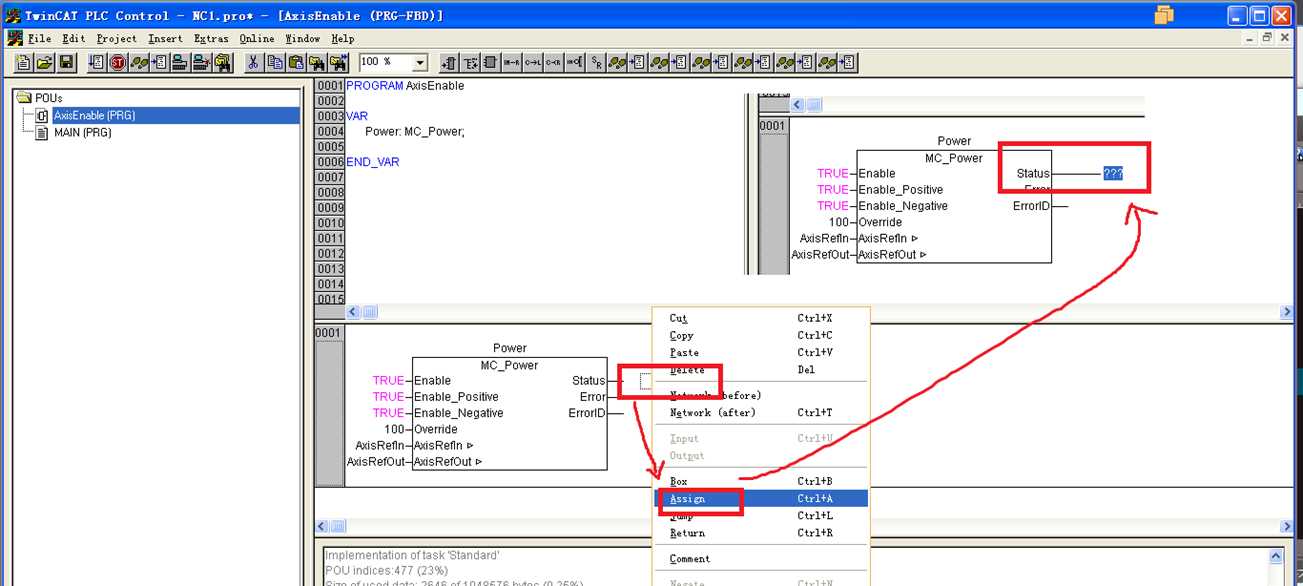Click declaration line 'PROGRAM AxisEnable'

(x=405, y=86)
